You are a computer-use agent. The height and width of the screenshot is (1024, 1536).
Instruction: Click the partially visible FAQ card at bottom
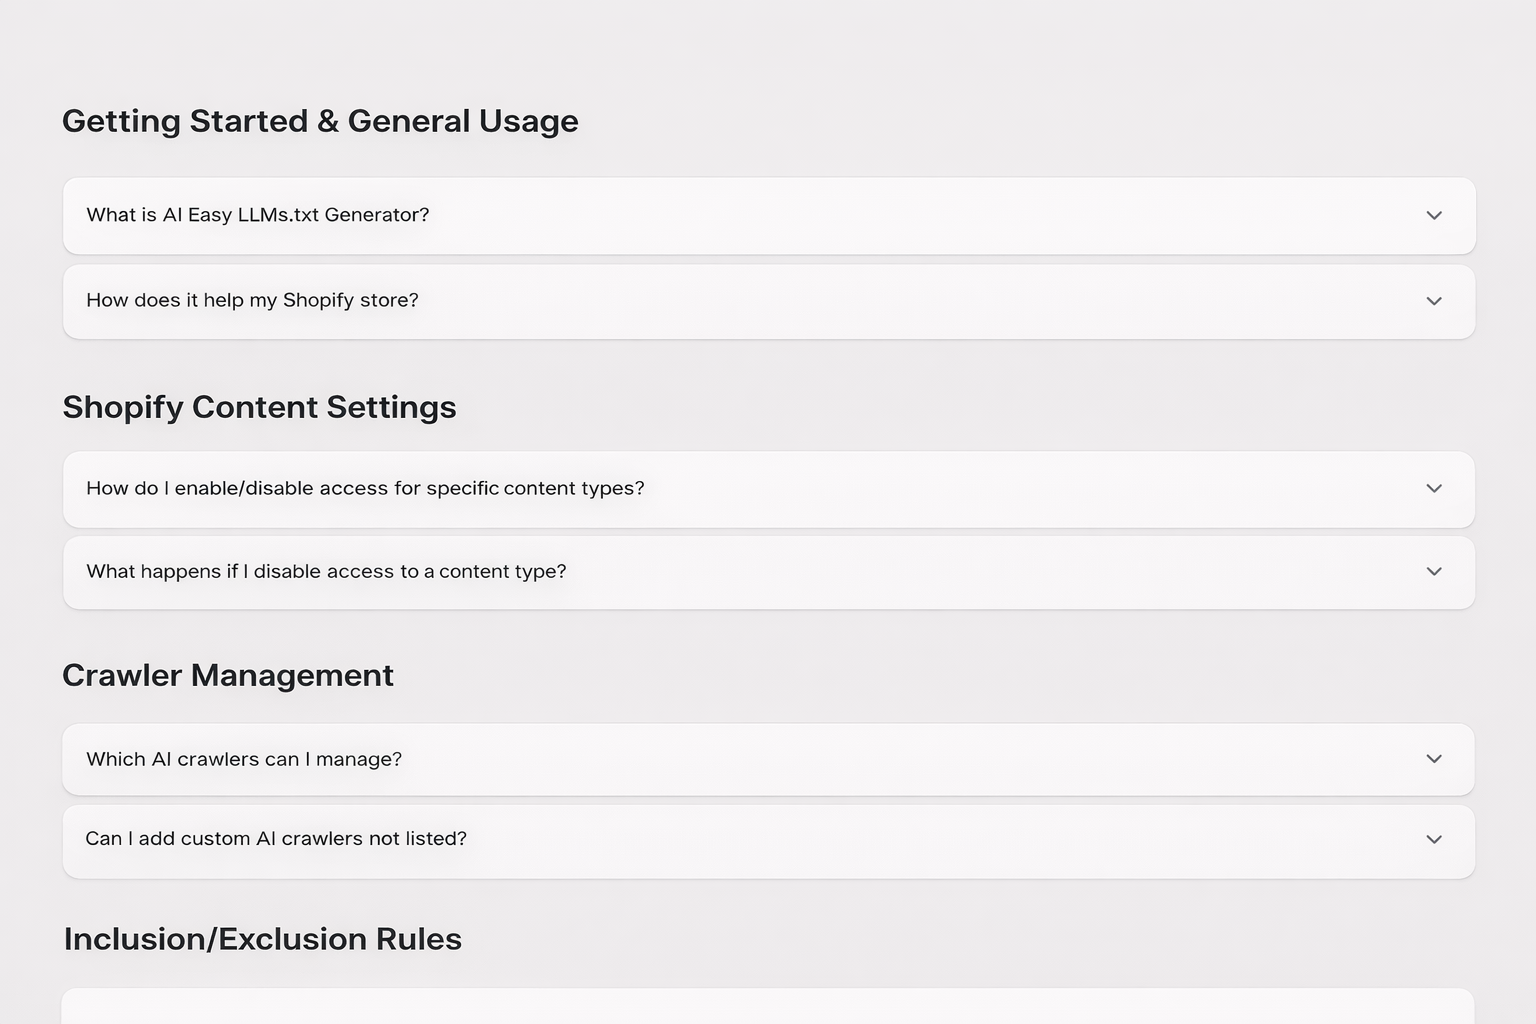pyautogui.click(x=768, y=1010)
